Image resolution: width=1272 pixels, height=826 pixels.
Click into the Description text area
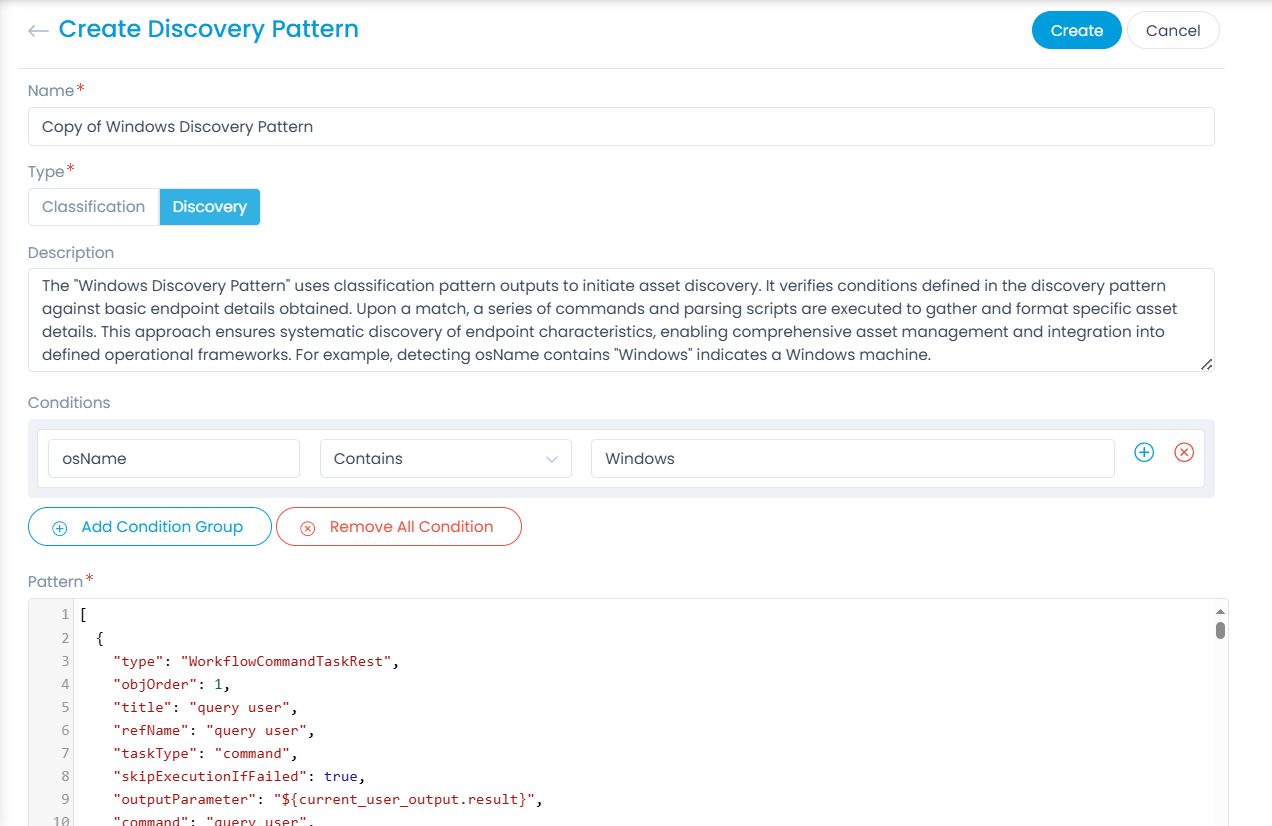[620, 320]
